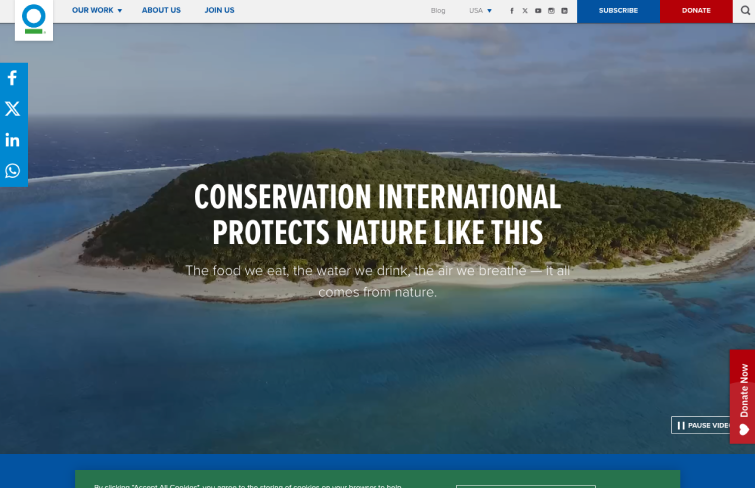The height and width of the screenshot is (488, 755).
Task: Click the vertical Donate Now side tab
Action: pyautogui.click(x=743, y=396)
